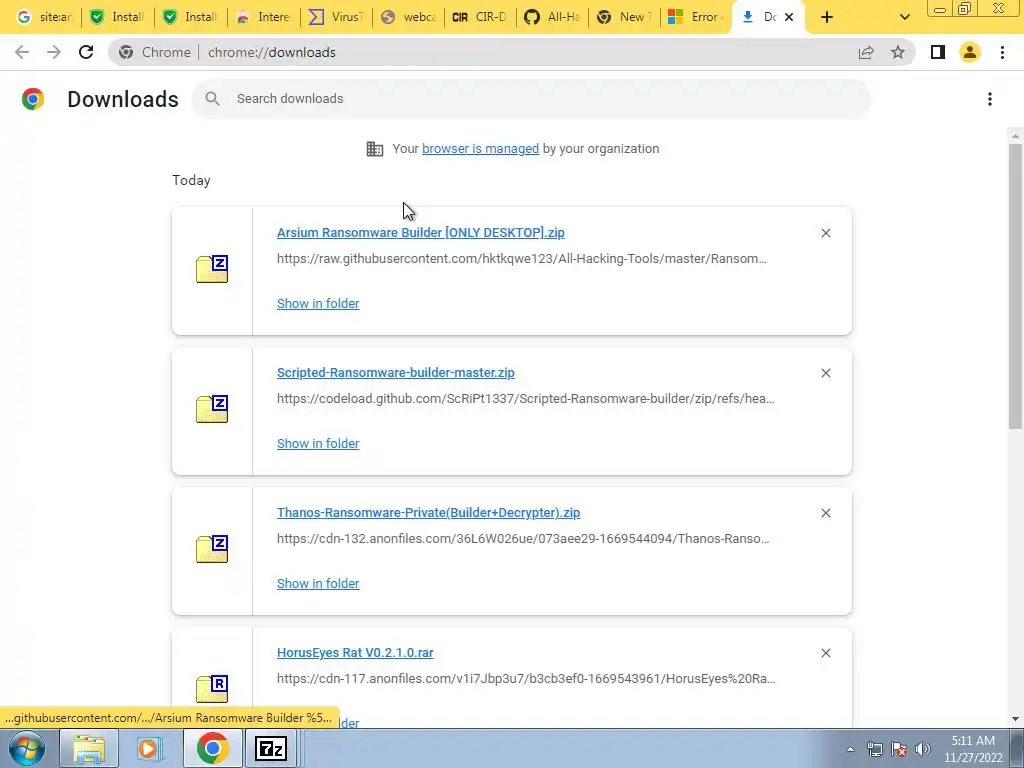This screenshot has width=1024, height=768.
Task: Reload the downloads page
Action: (86, 52)
